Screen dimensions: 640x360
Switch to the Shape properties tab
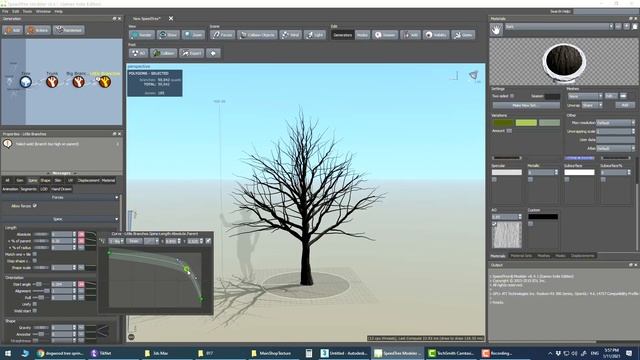point(45,180)
